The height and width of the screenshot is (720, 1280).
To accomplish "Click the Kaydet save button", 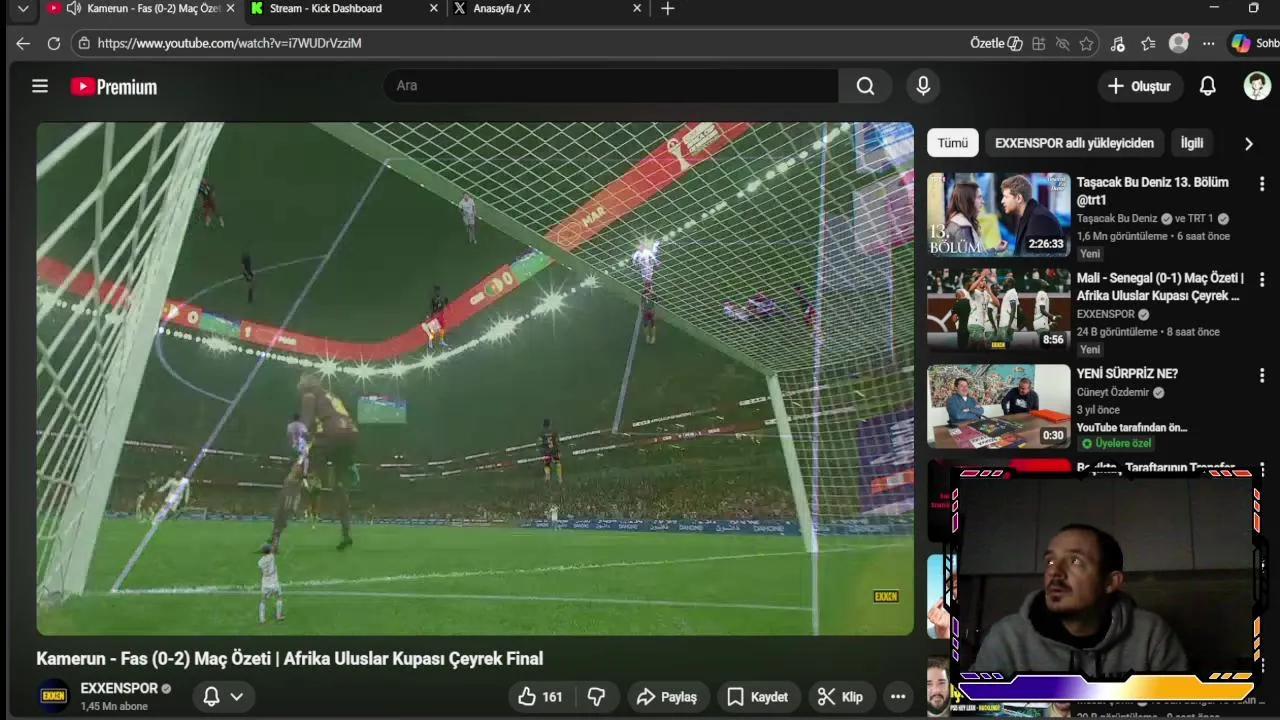I will [x=758, y=697].
